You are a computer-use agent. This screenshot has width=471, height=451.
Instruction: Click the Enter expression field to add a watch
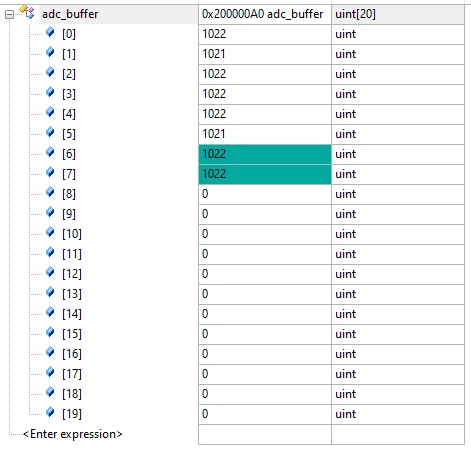[73, 434]
